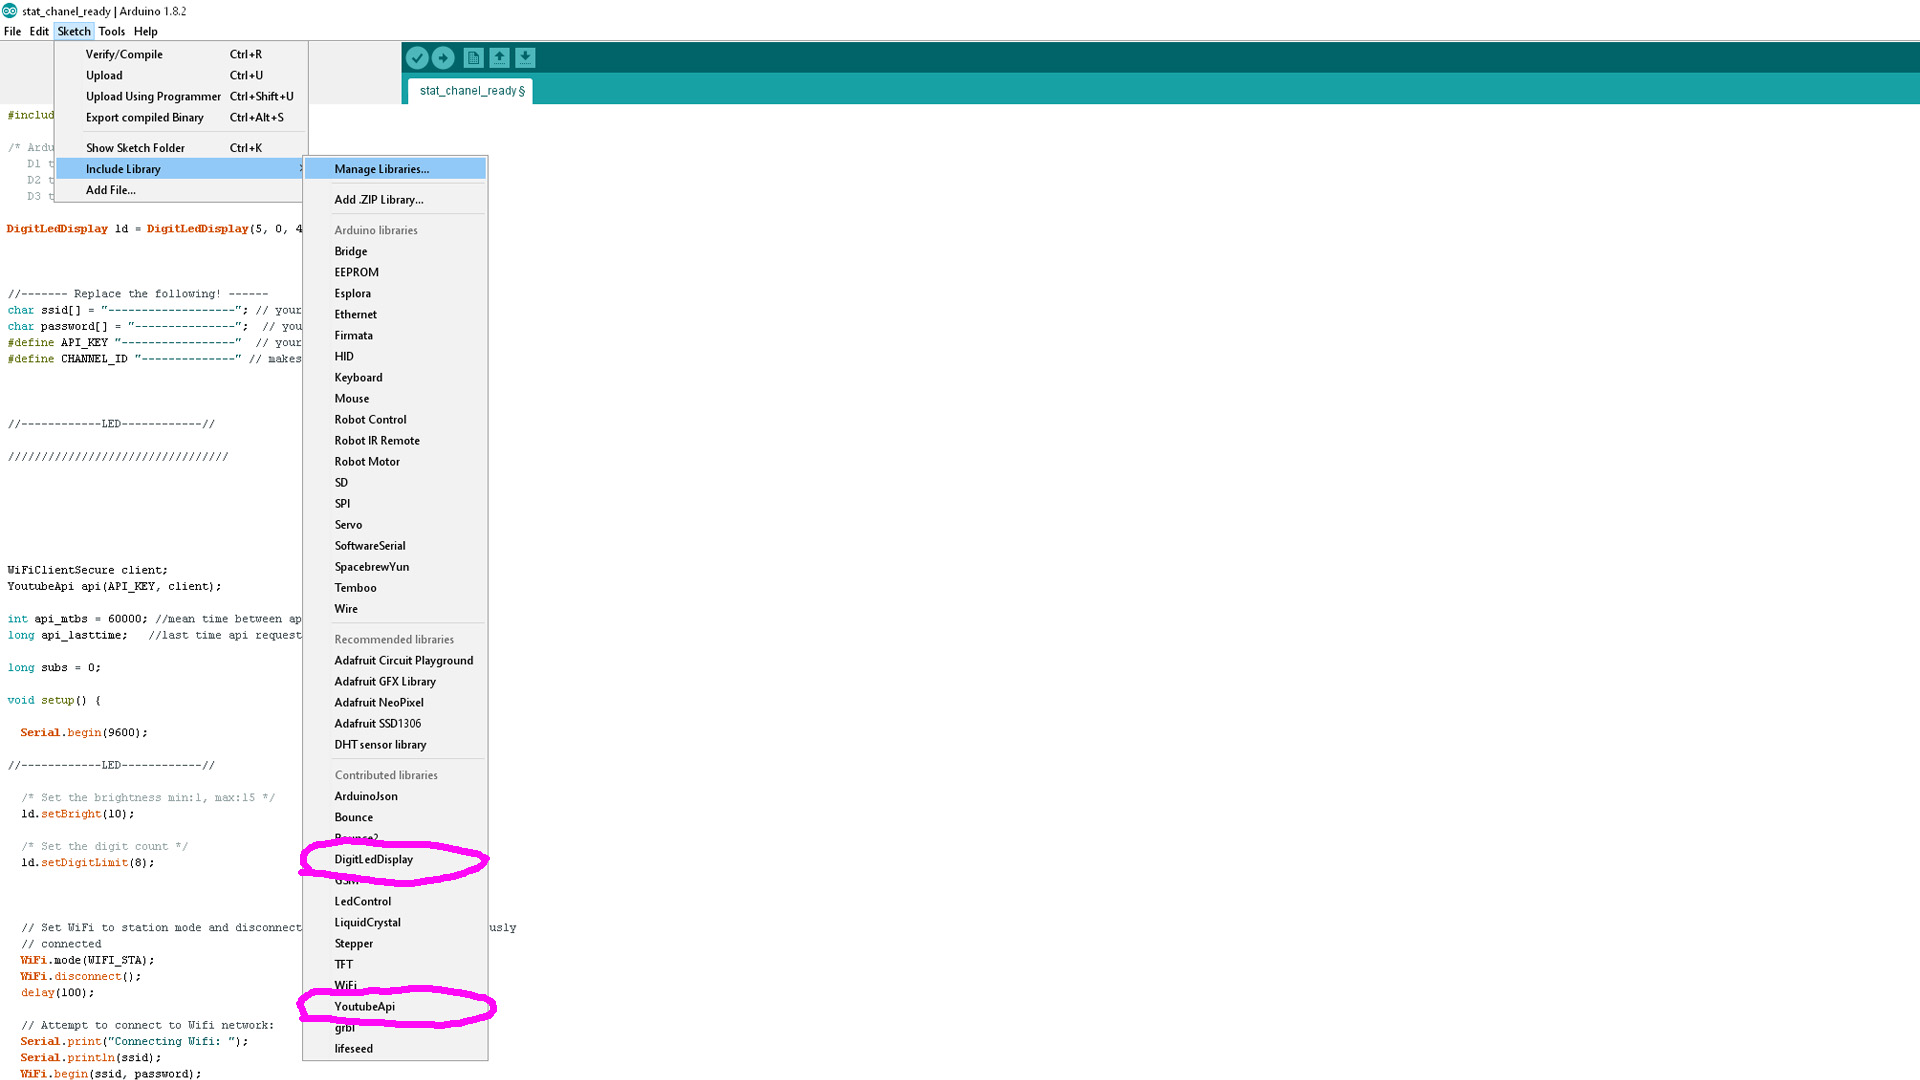
Task: Select DigitLedDisplay from contributed libraries
Action: (x=373, y=858)
